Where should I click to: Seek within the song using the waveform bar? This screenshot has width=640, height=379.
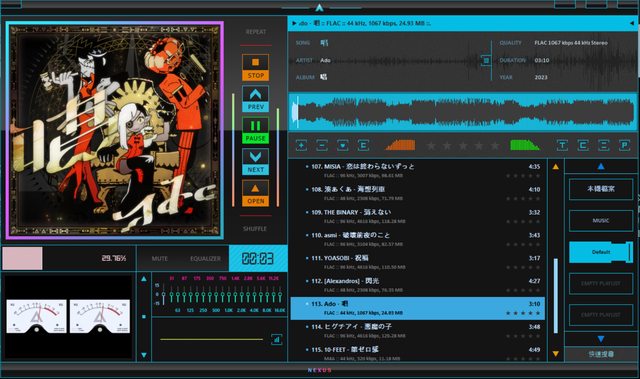click(x=462, y=112)
